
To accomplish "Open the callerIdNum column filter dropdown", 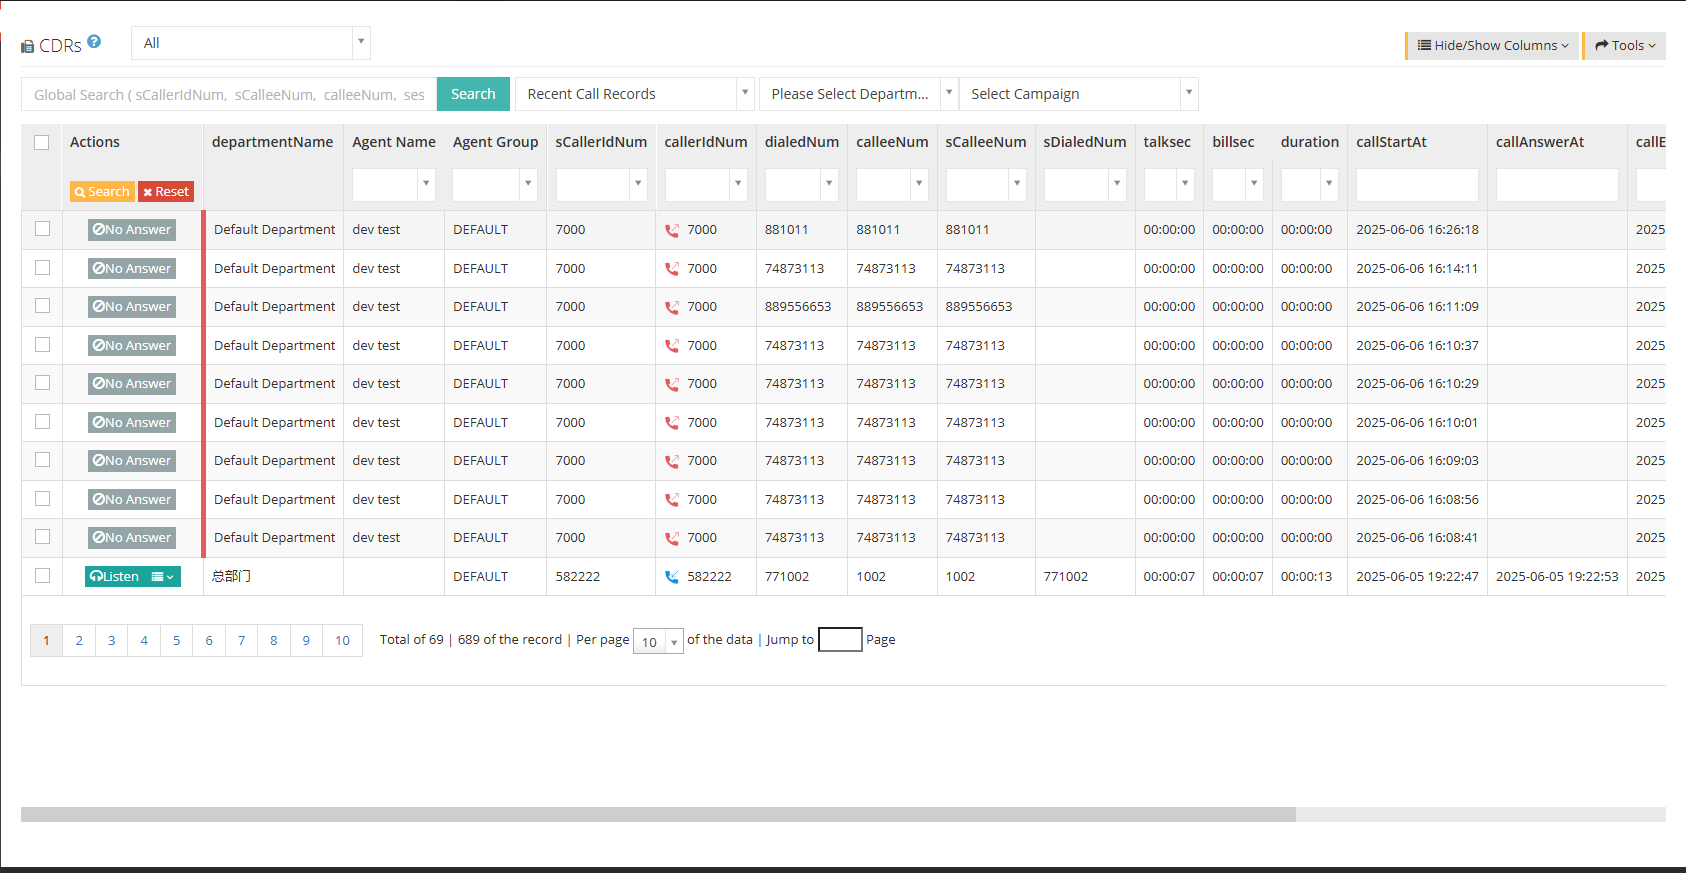I will 706,185.
